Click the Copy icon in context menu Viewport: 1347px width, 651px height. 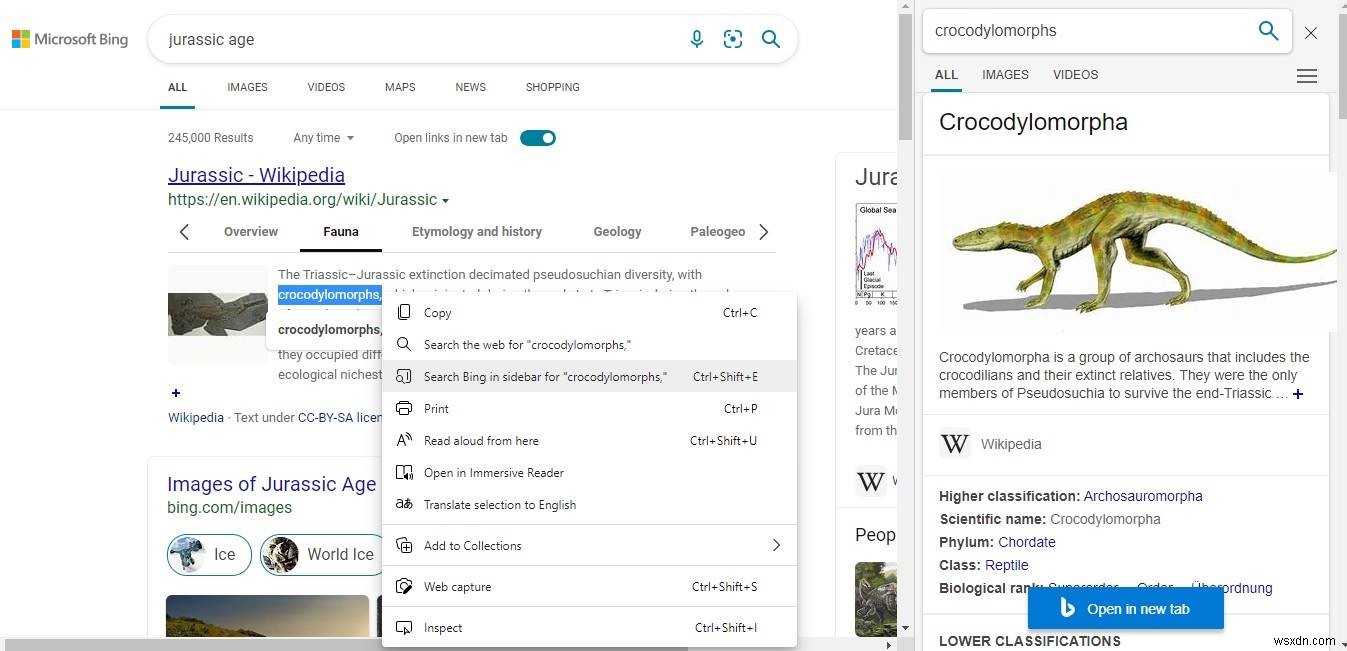point(404,313)
